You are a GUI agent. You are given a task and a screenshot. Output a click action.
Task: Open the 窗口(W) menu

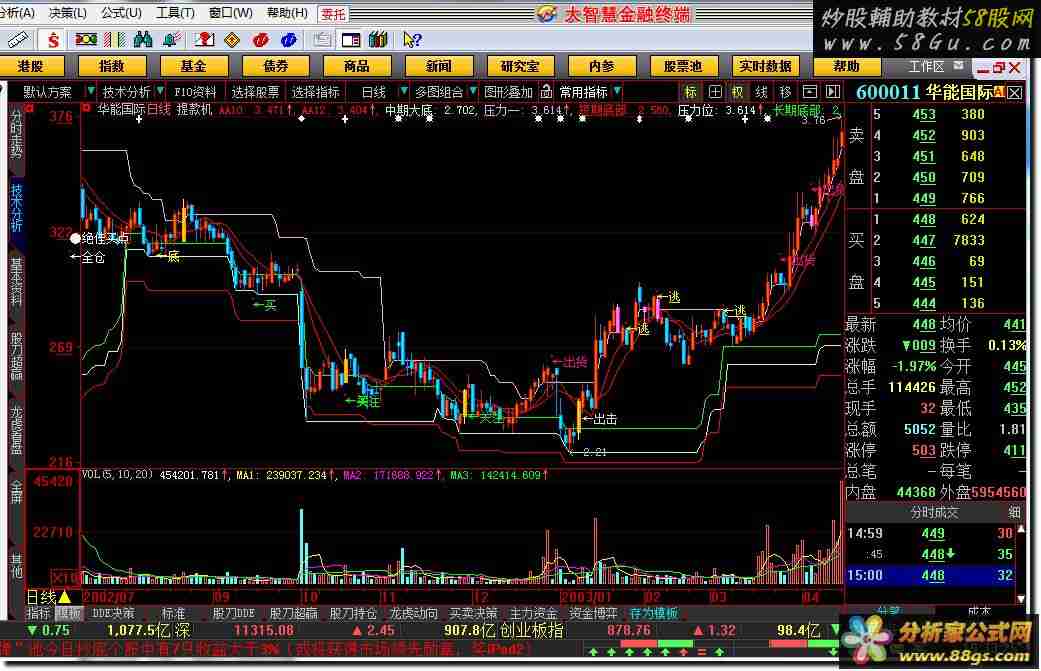(230, 13)
